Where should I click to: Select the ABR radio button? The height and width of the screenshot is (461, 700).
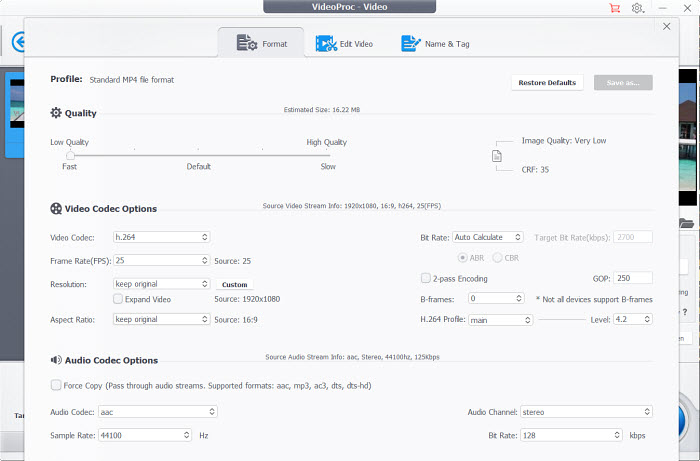462,257
